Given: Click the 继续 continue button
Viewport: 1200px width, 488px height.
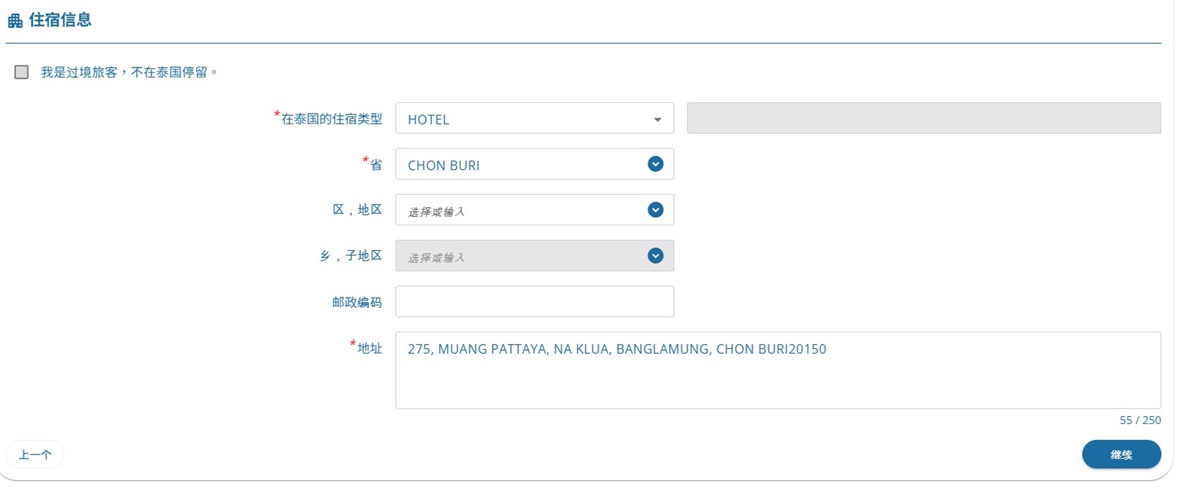Looking at the screenshot, I should (x=1121, y=454).
